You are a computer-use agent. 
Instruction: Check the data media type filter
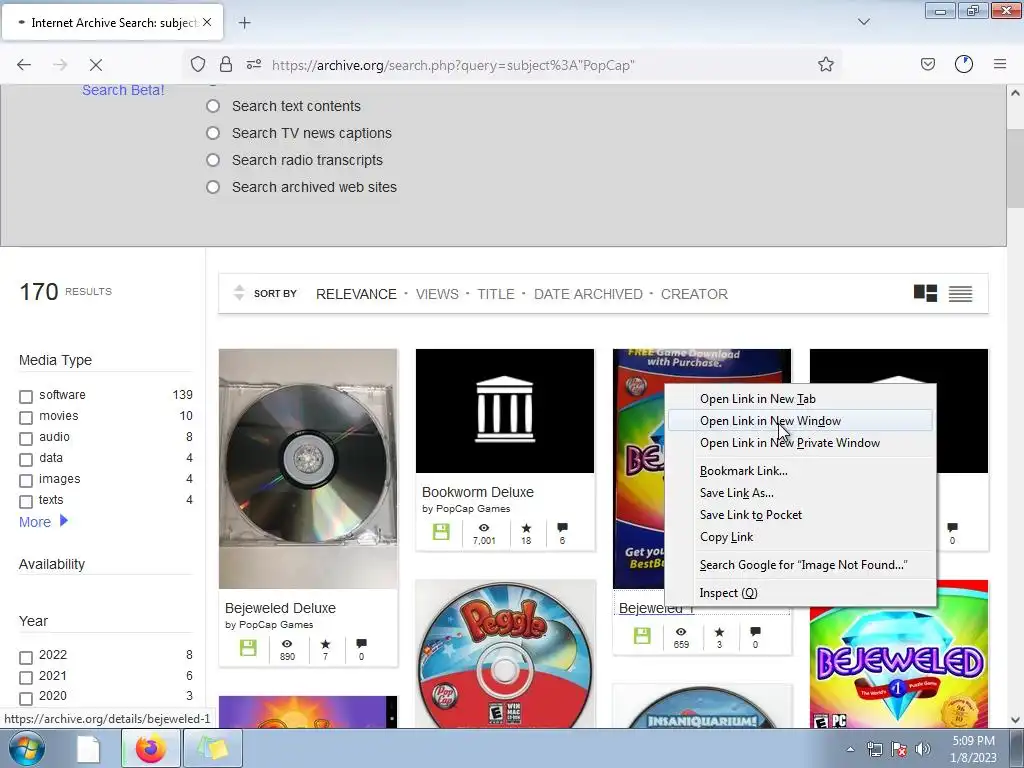click(26, 459)
